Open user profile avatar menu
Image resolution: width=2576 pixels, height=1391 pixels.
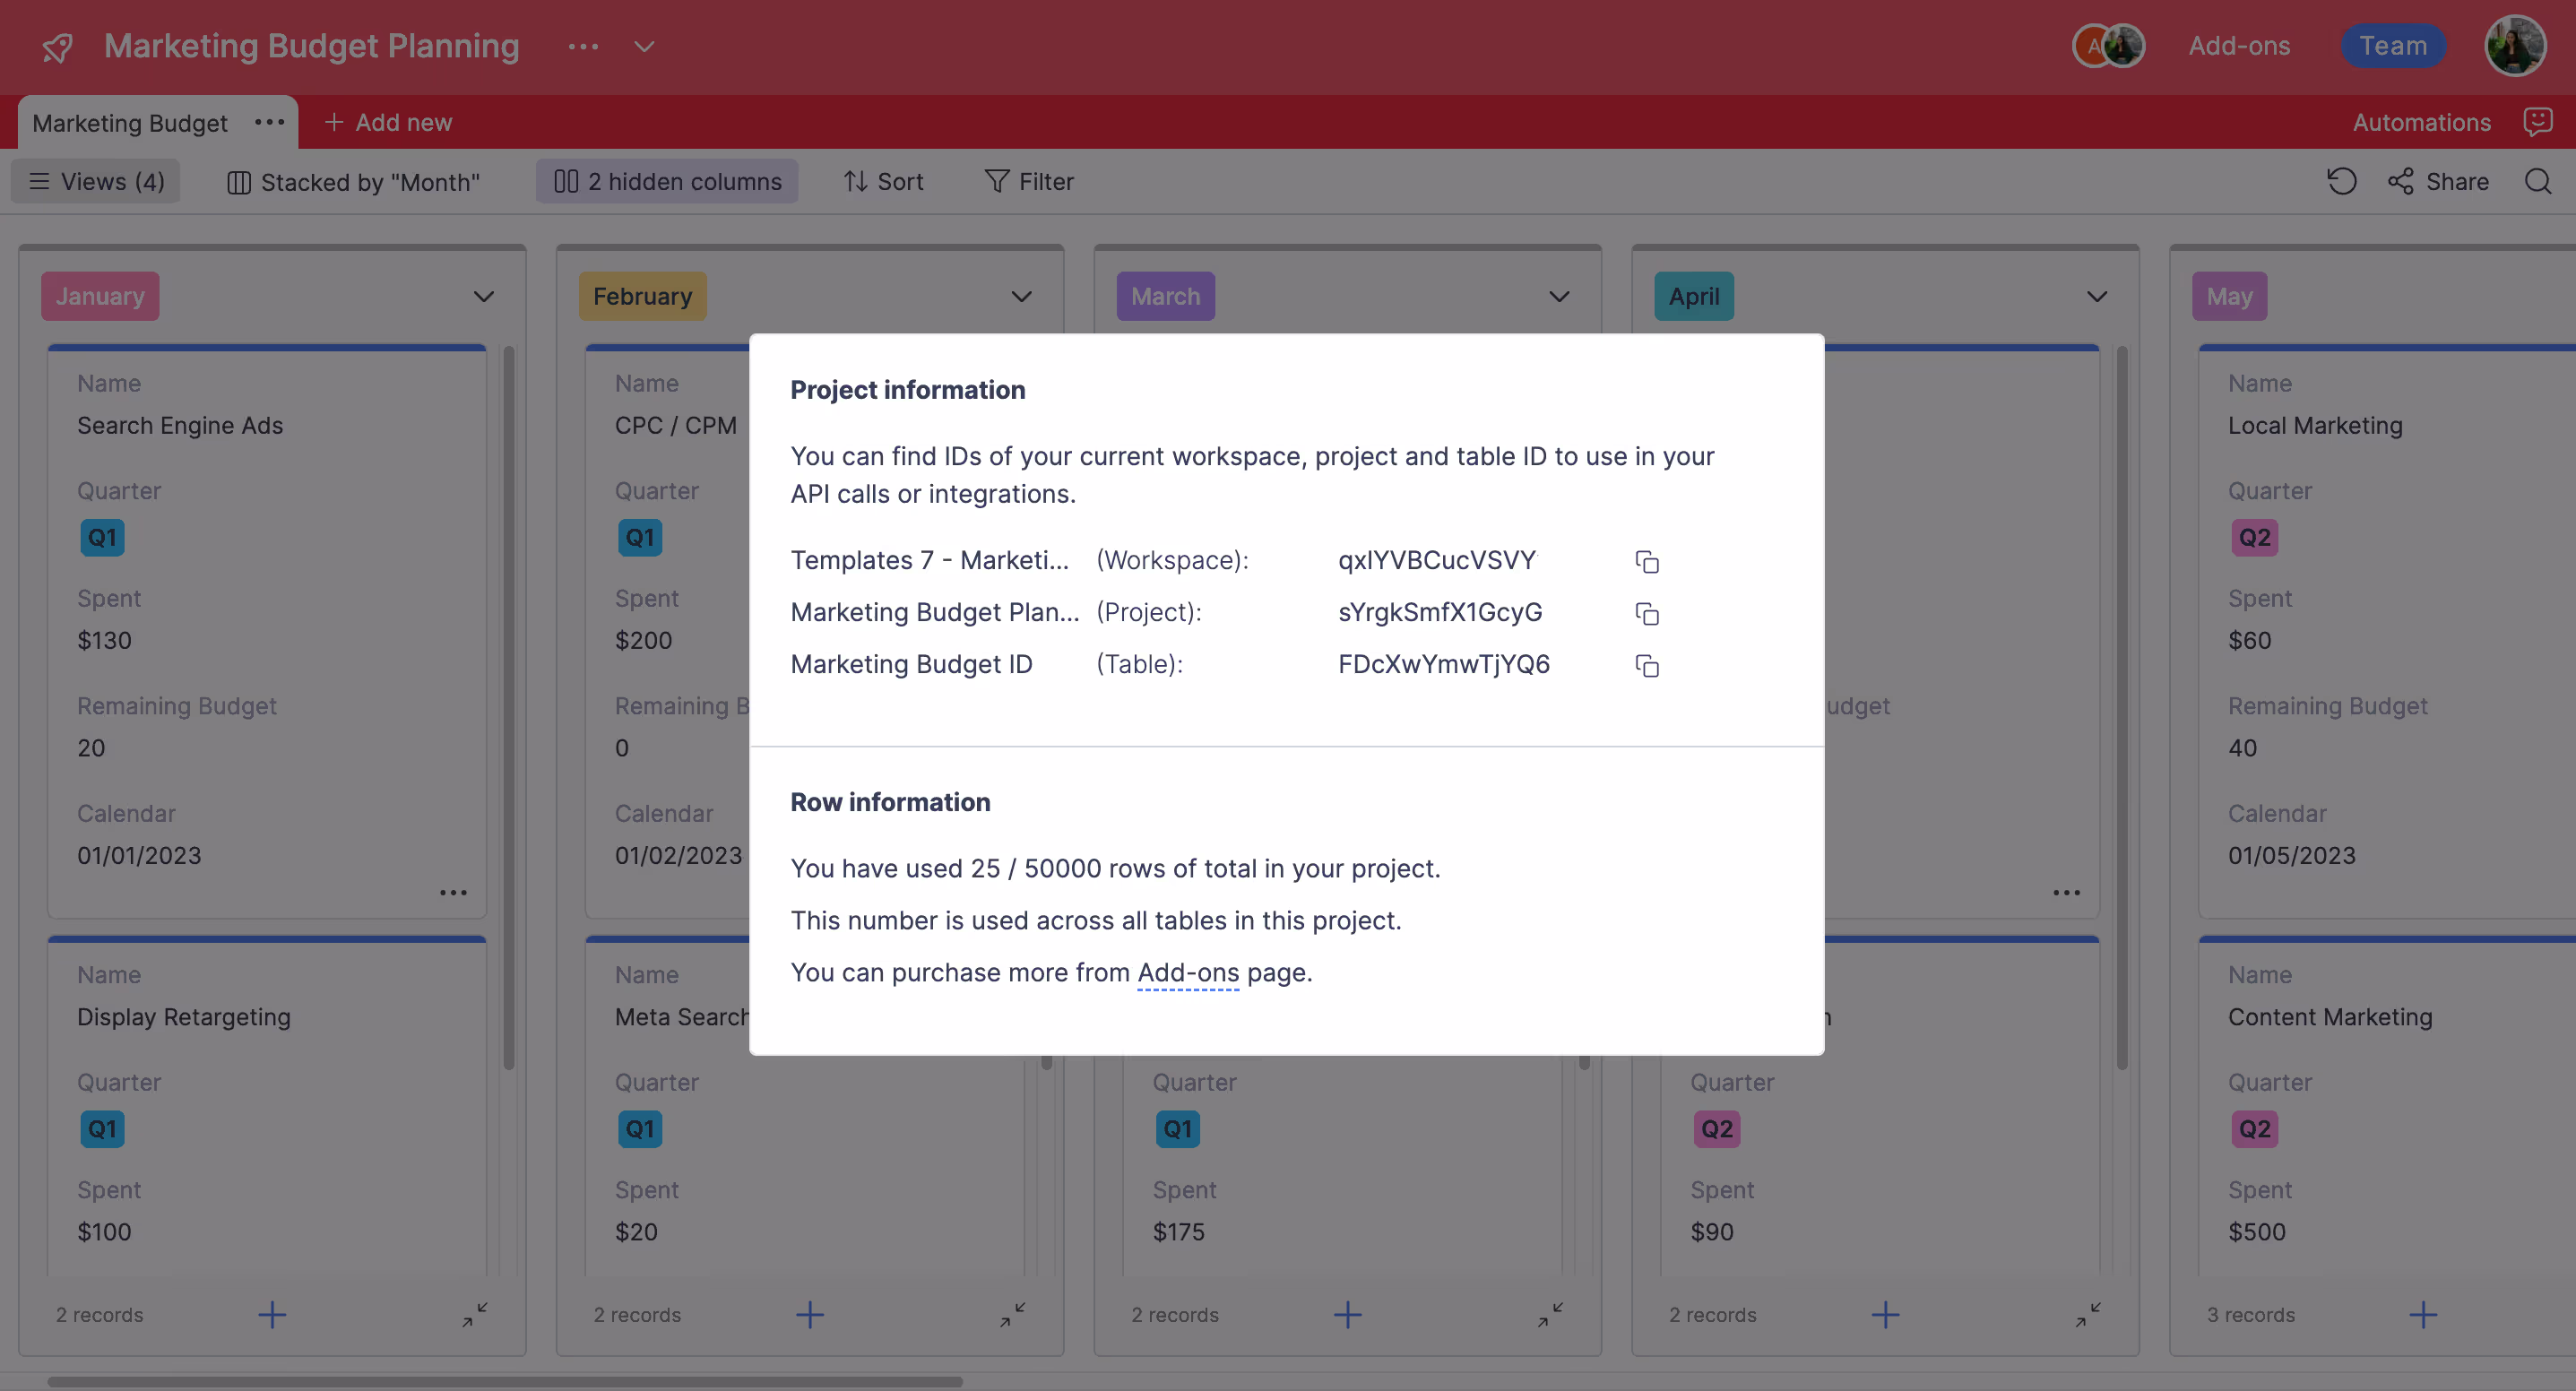[x=2515, y=46]
